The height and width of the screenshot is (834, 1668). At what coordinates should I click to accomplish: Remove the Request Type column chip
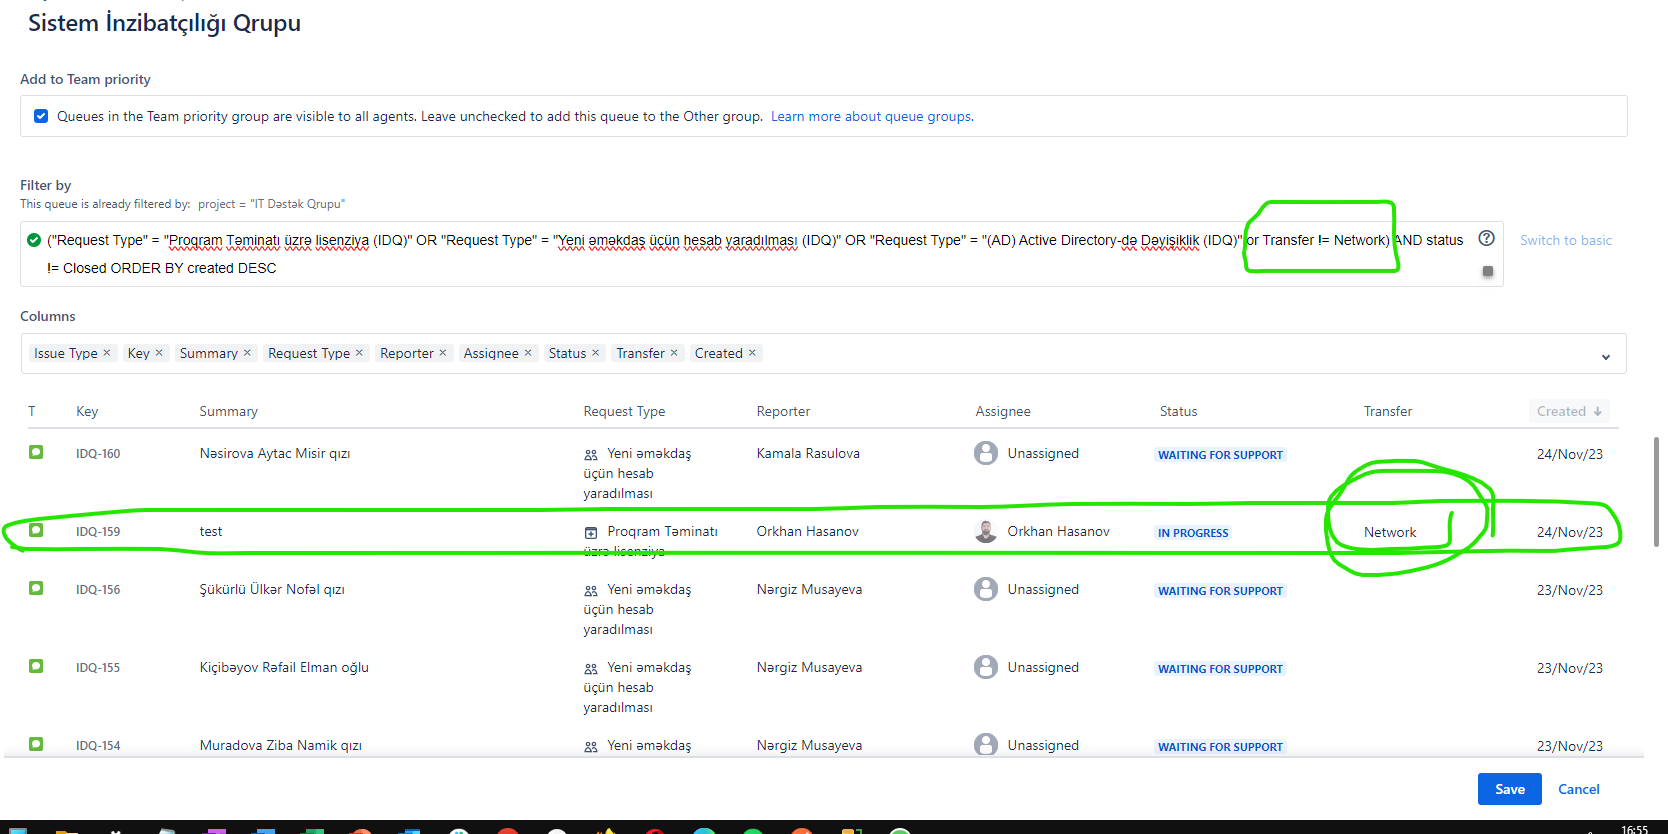coord(359,353)
